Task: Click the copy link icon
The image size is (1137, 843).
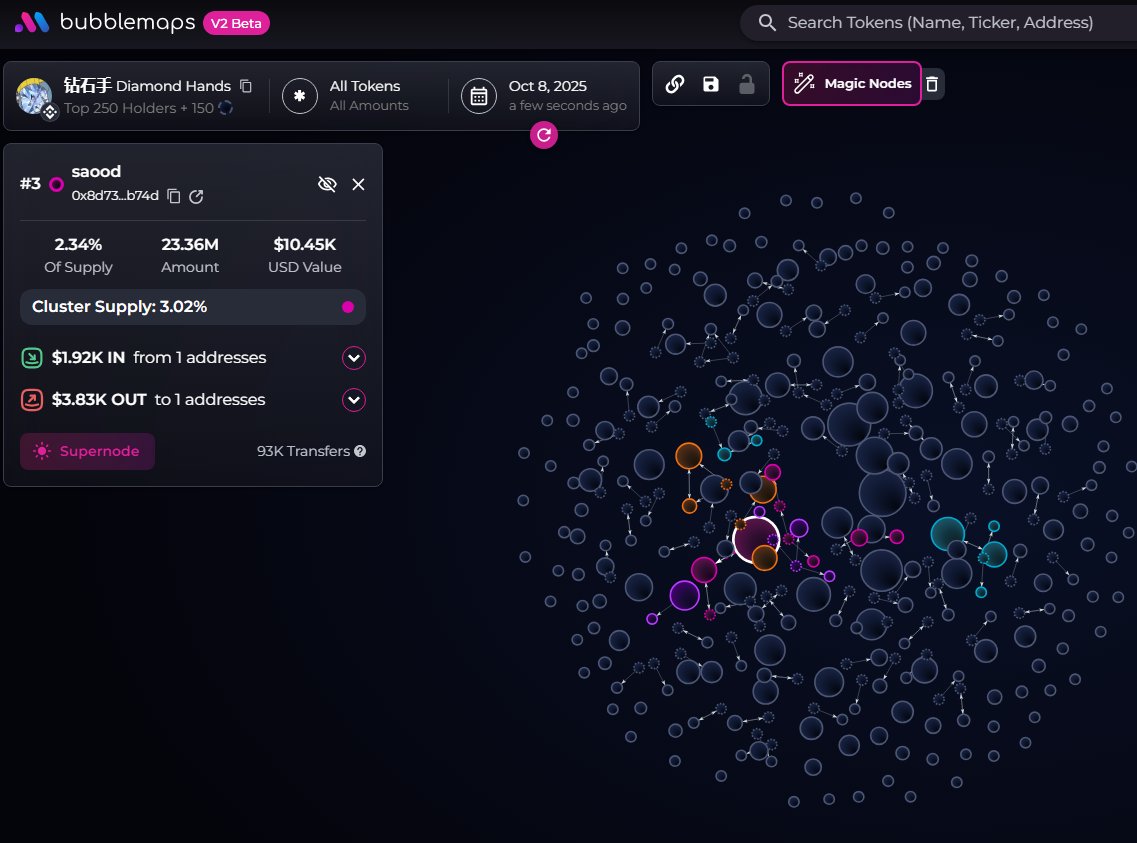Action: click(675, 84)
